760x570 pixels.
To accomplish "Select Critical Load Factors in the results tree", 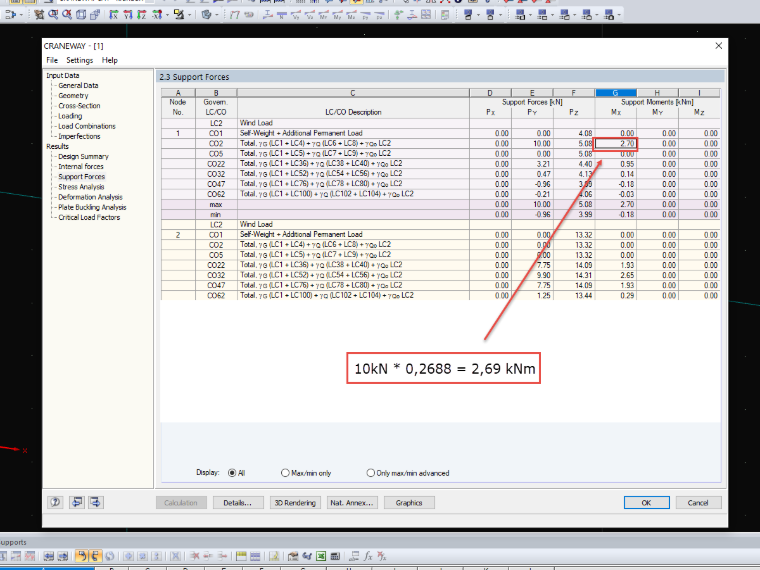I will click(89, 217).
